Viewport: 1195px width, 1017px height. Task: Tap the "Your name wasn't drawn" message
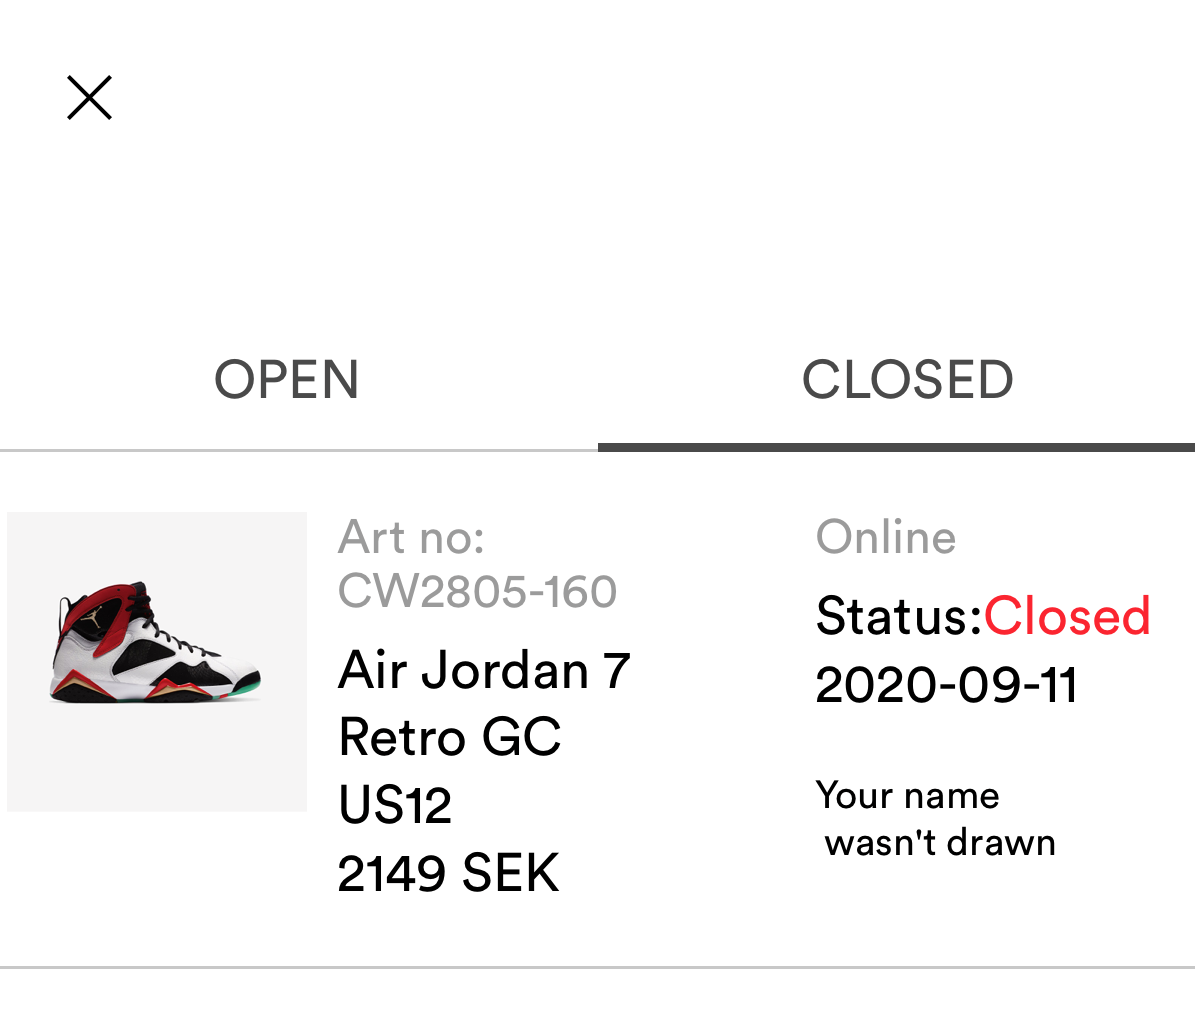936,820
